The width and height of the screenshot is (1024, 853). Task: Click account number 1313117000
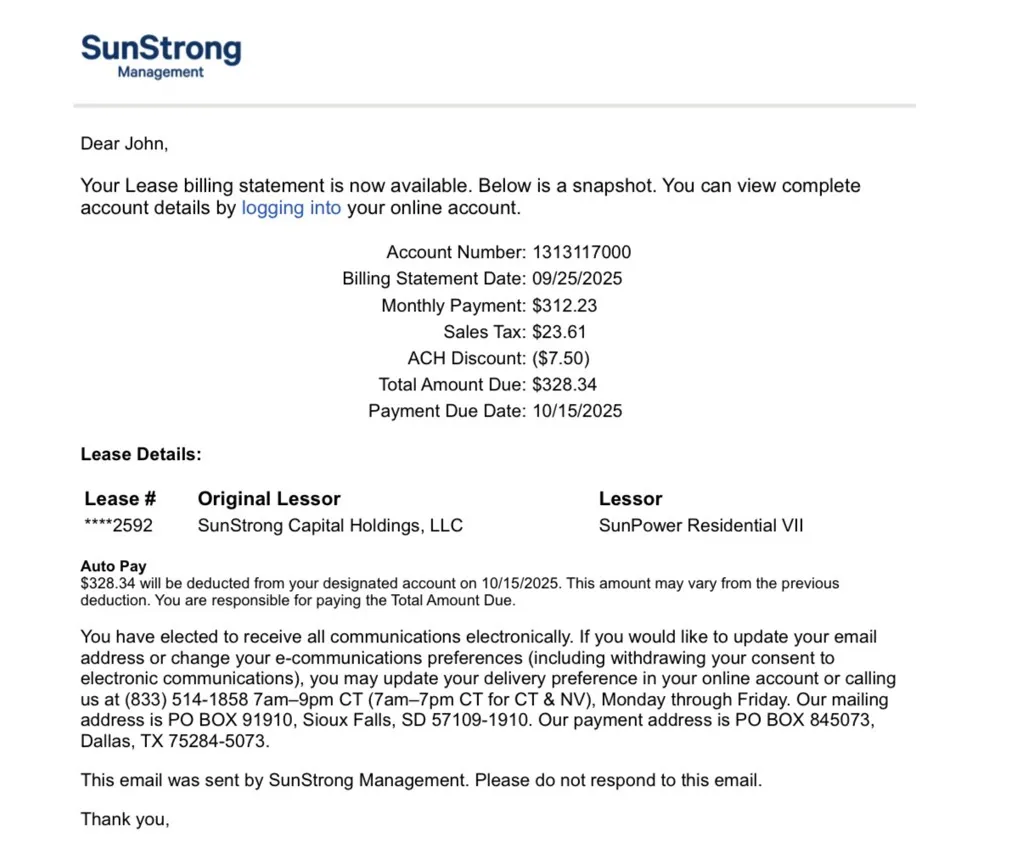(x=581, y=253)
